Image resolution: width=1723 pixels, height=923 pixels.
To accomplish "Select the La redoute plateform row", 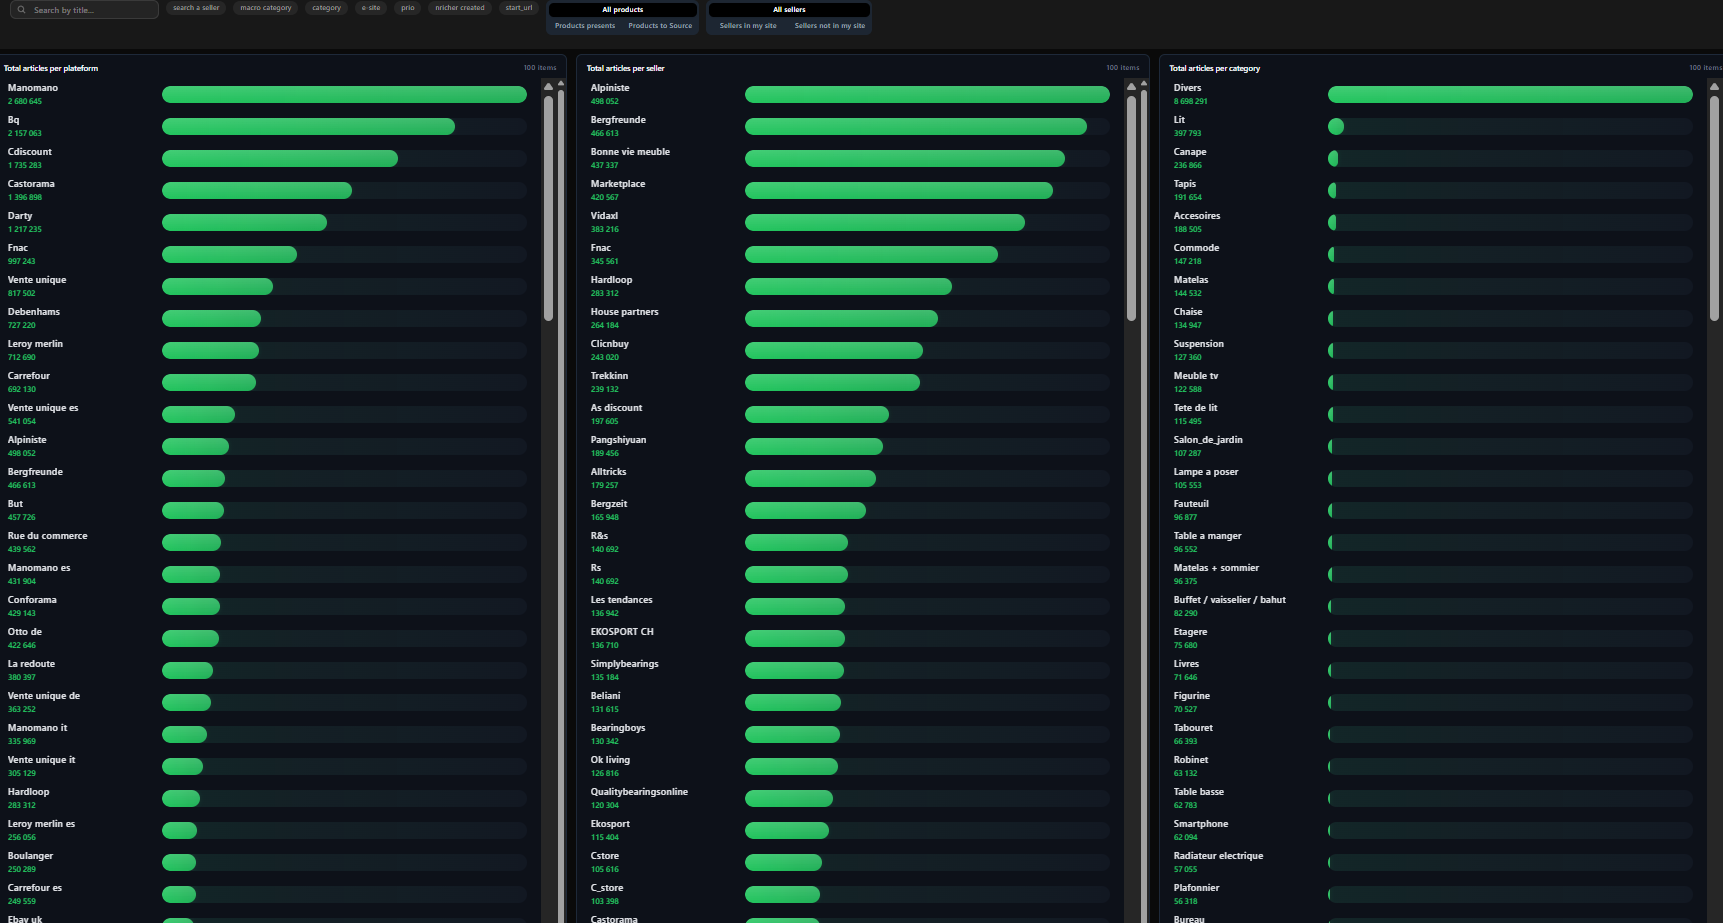I will (267, 670).
